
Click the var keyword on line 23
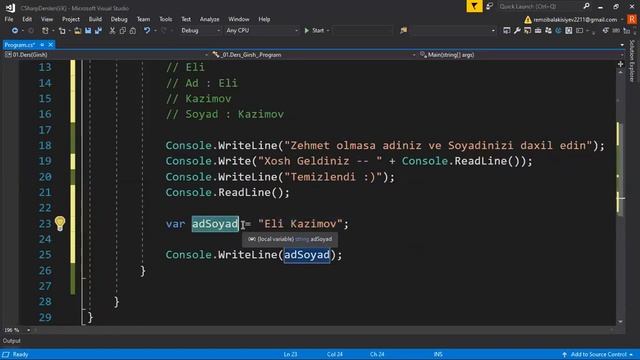click(176, 224)
